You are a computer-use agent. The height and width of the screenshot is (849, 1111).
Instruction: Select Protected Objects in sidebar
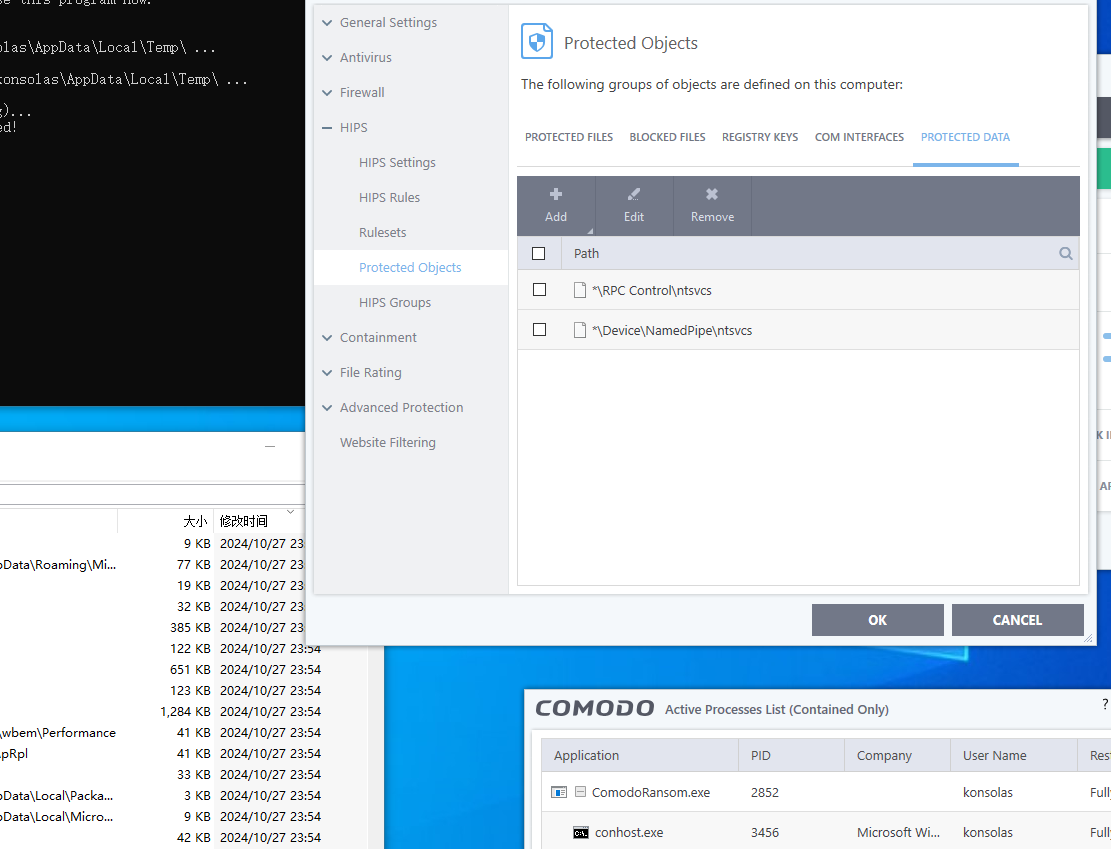410,267
